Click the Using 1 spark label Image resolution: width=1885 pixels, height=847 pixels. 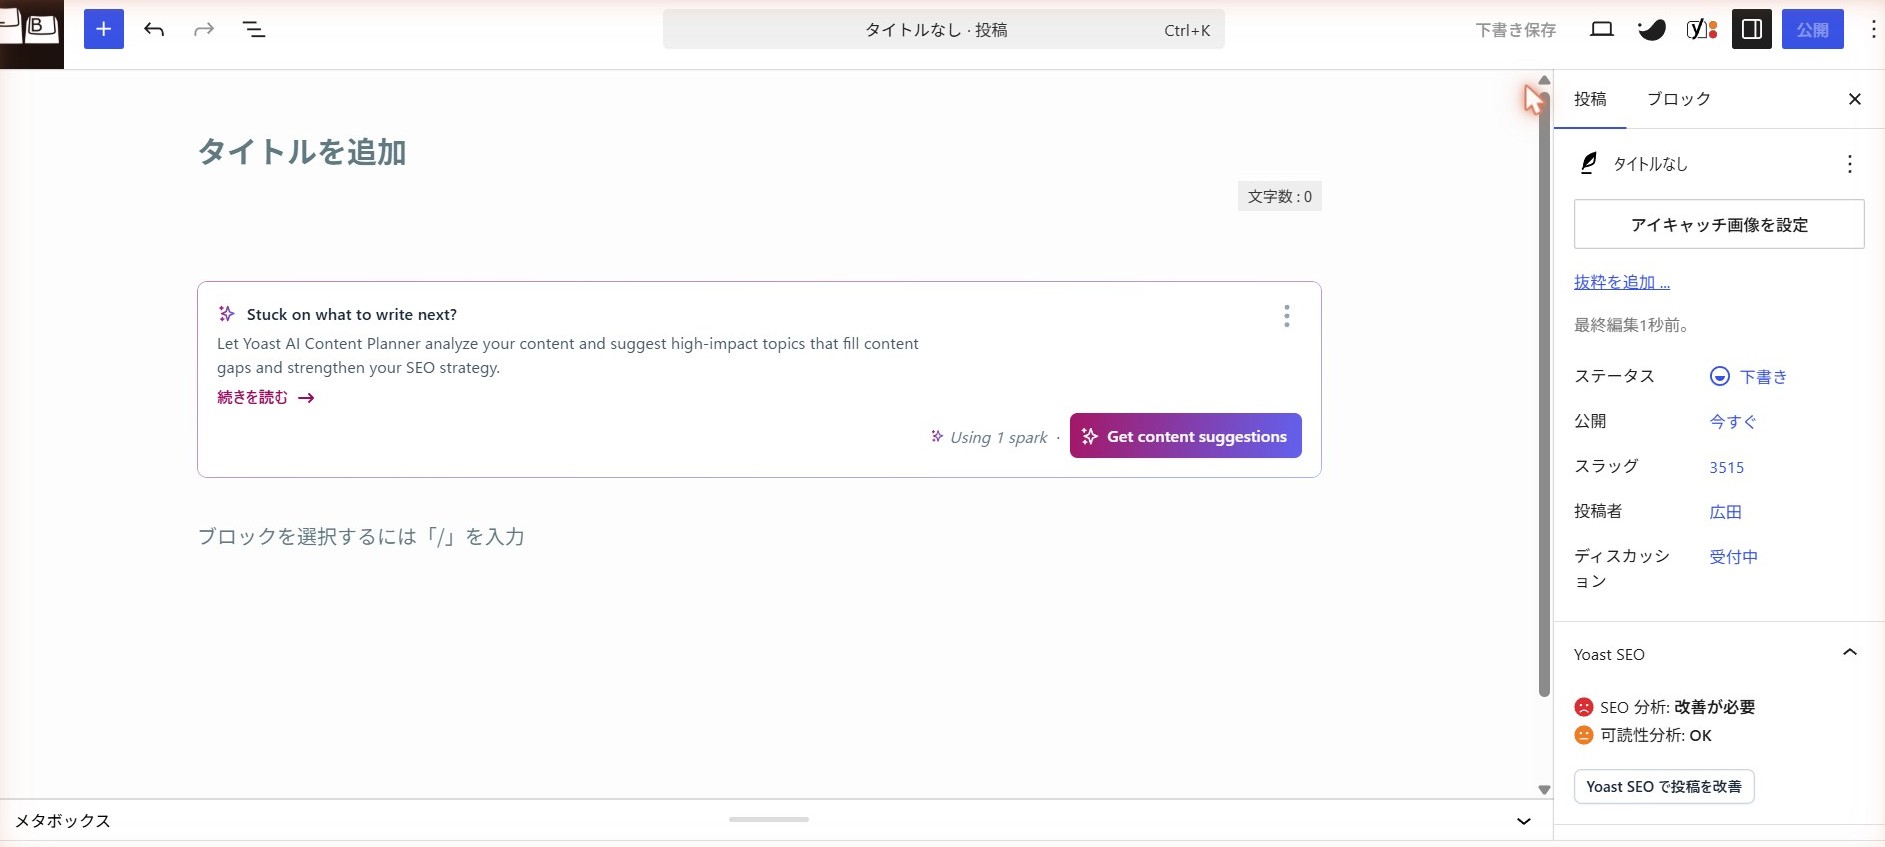click(x=998, y=437)
